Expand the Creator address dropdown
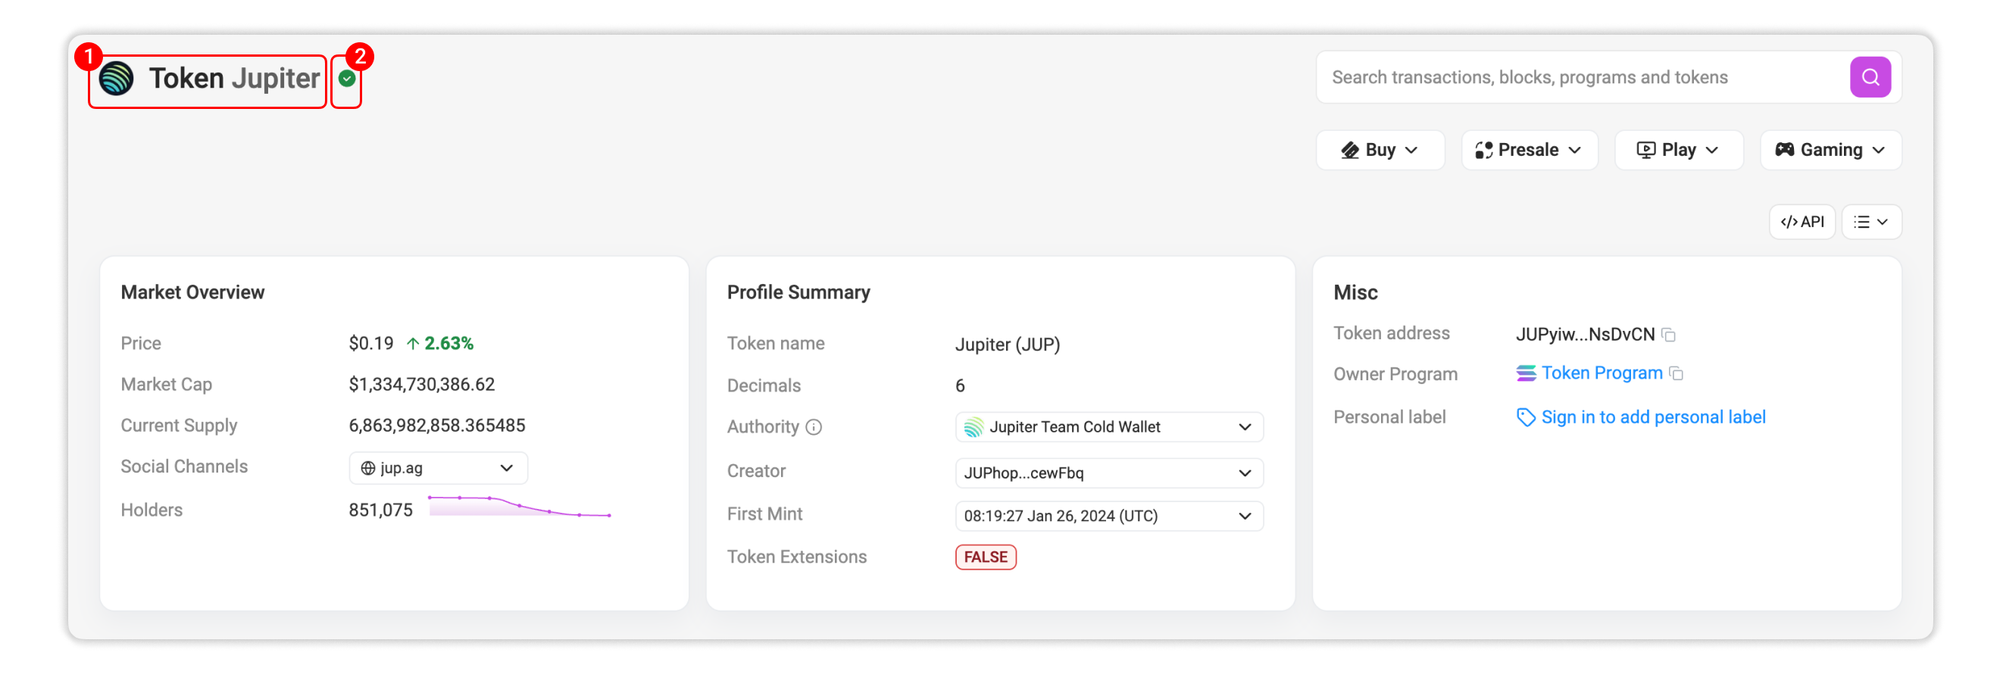 pos(1108,473)
